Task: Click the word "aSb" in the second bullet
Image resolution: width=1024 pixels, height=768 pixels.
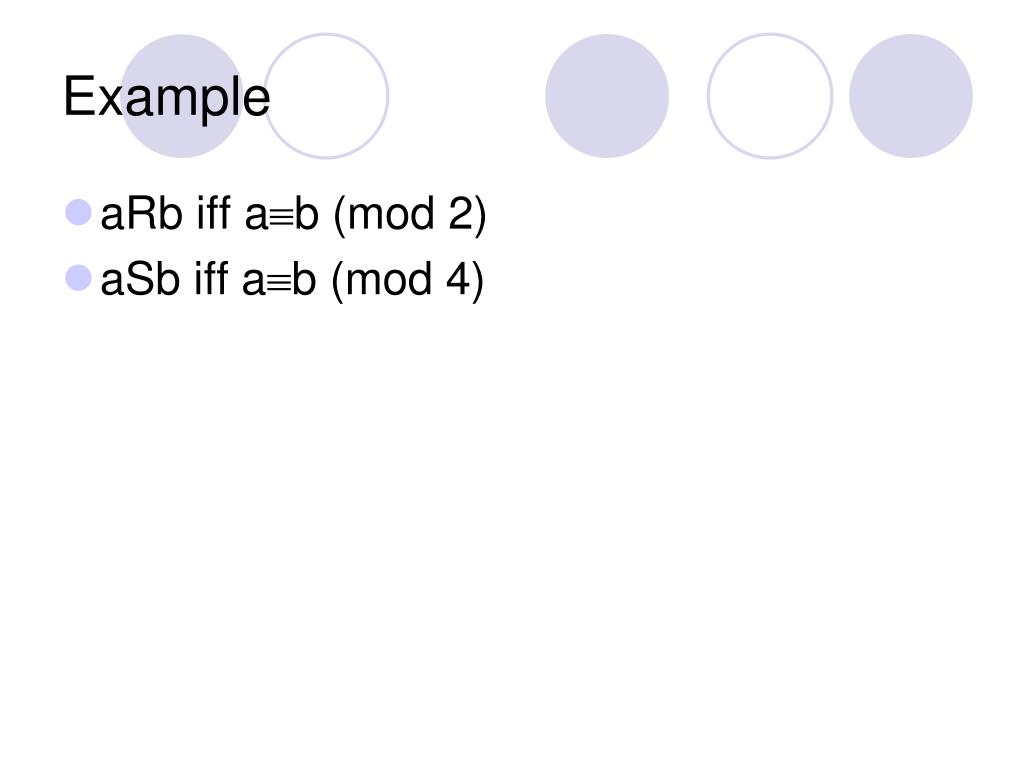Action: pyautogui.click(x=140, y=279)
